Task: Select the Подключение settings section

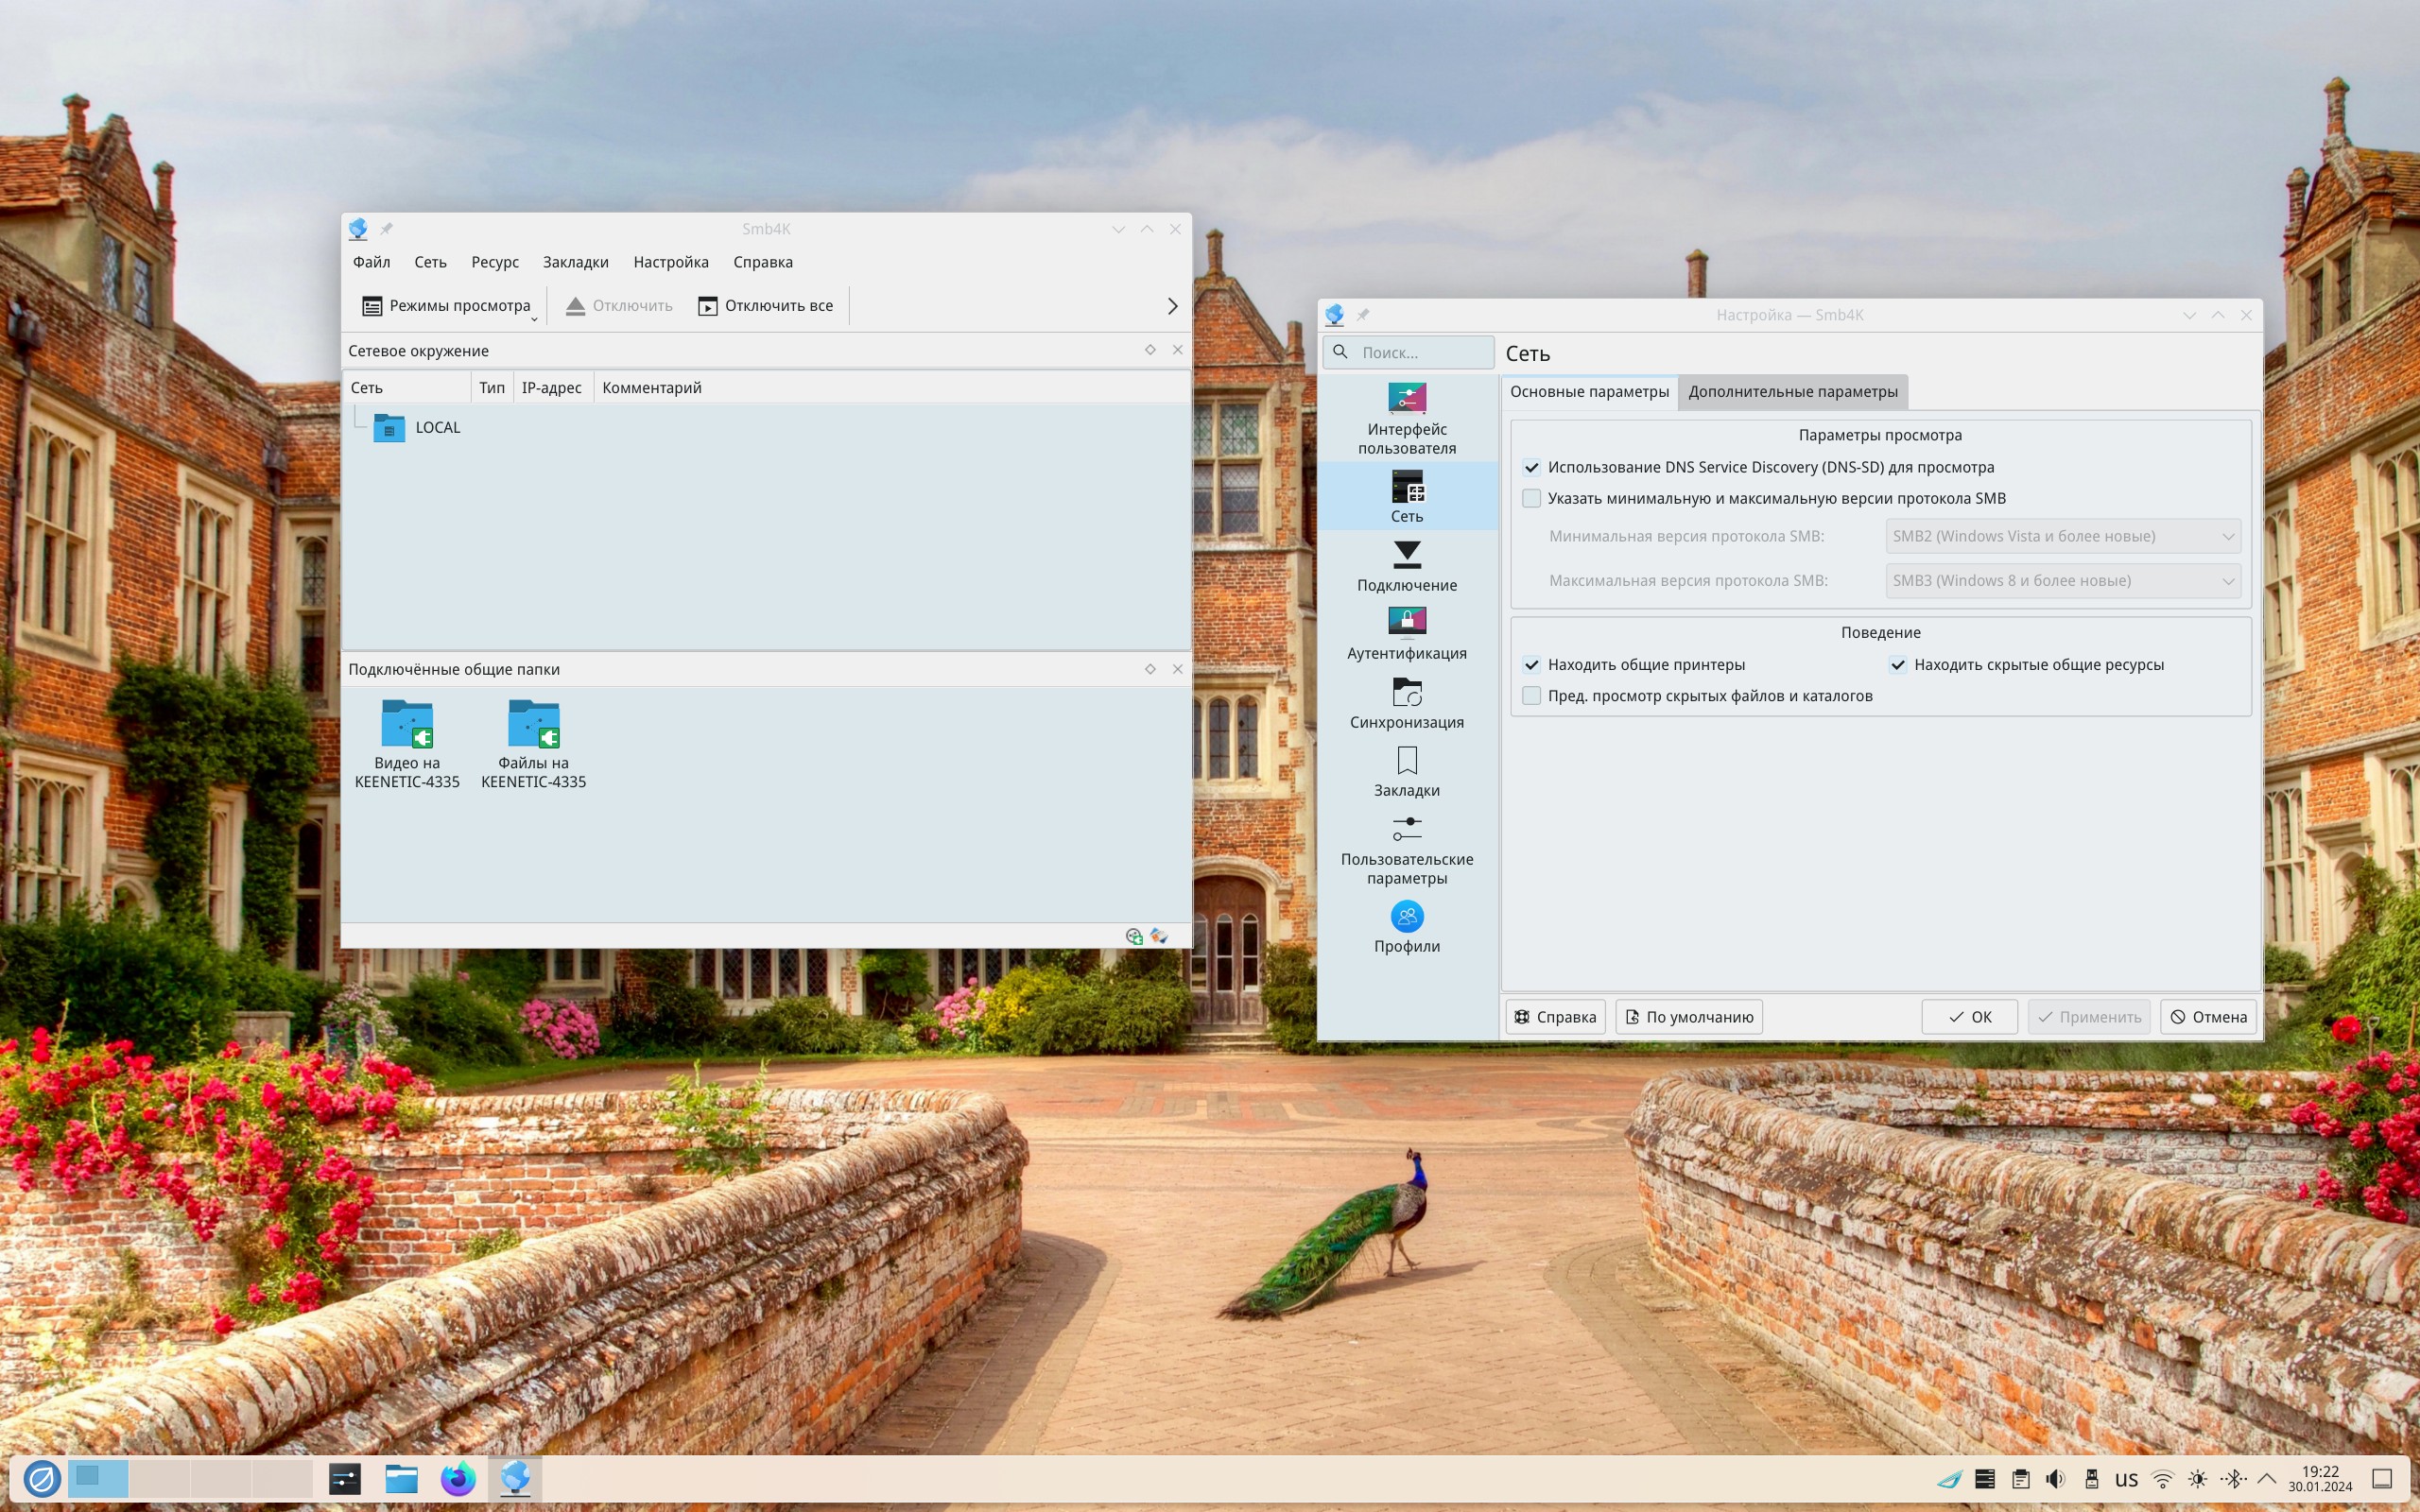Action: (x=1406, y=566)
